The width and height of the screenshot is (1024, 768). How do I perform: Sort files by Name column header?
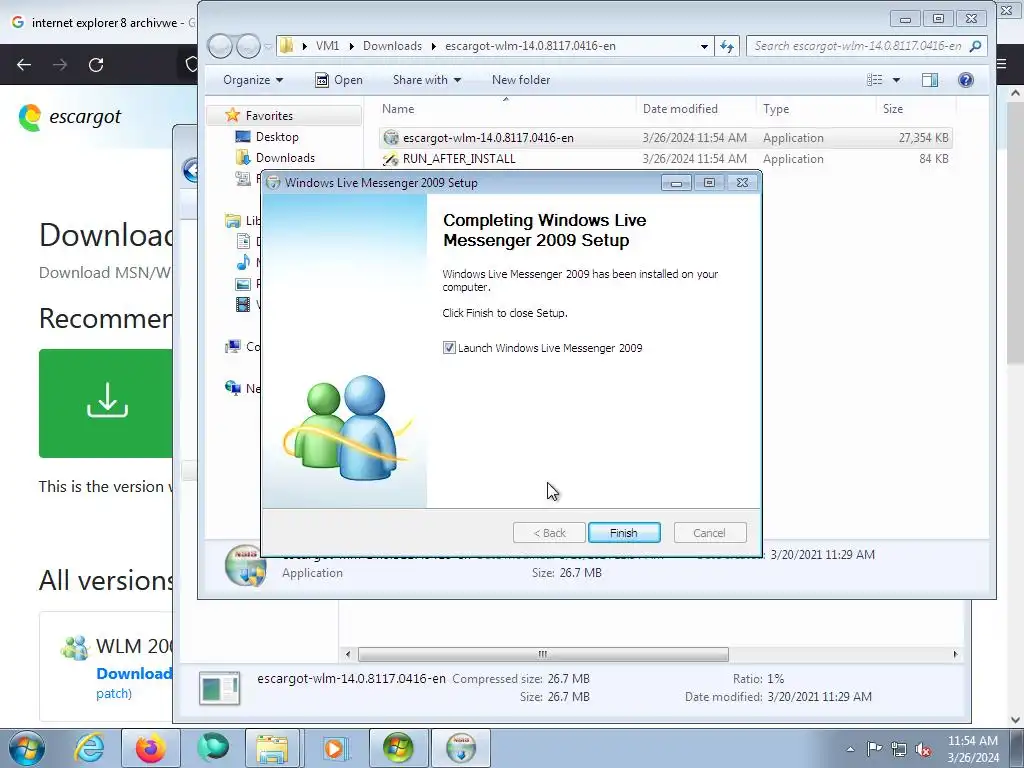398,109
